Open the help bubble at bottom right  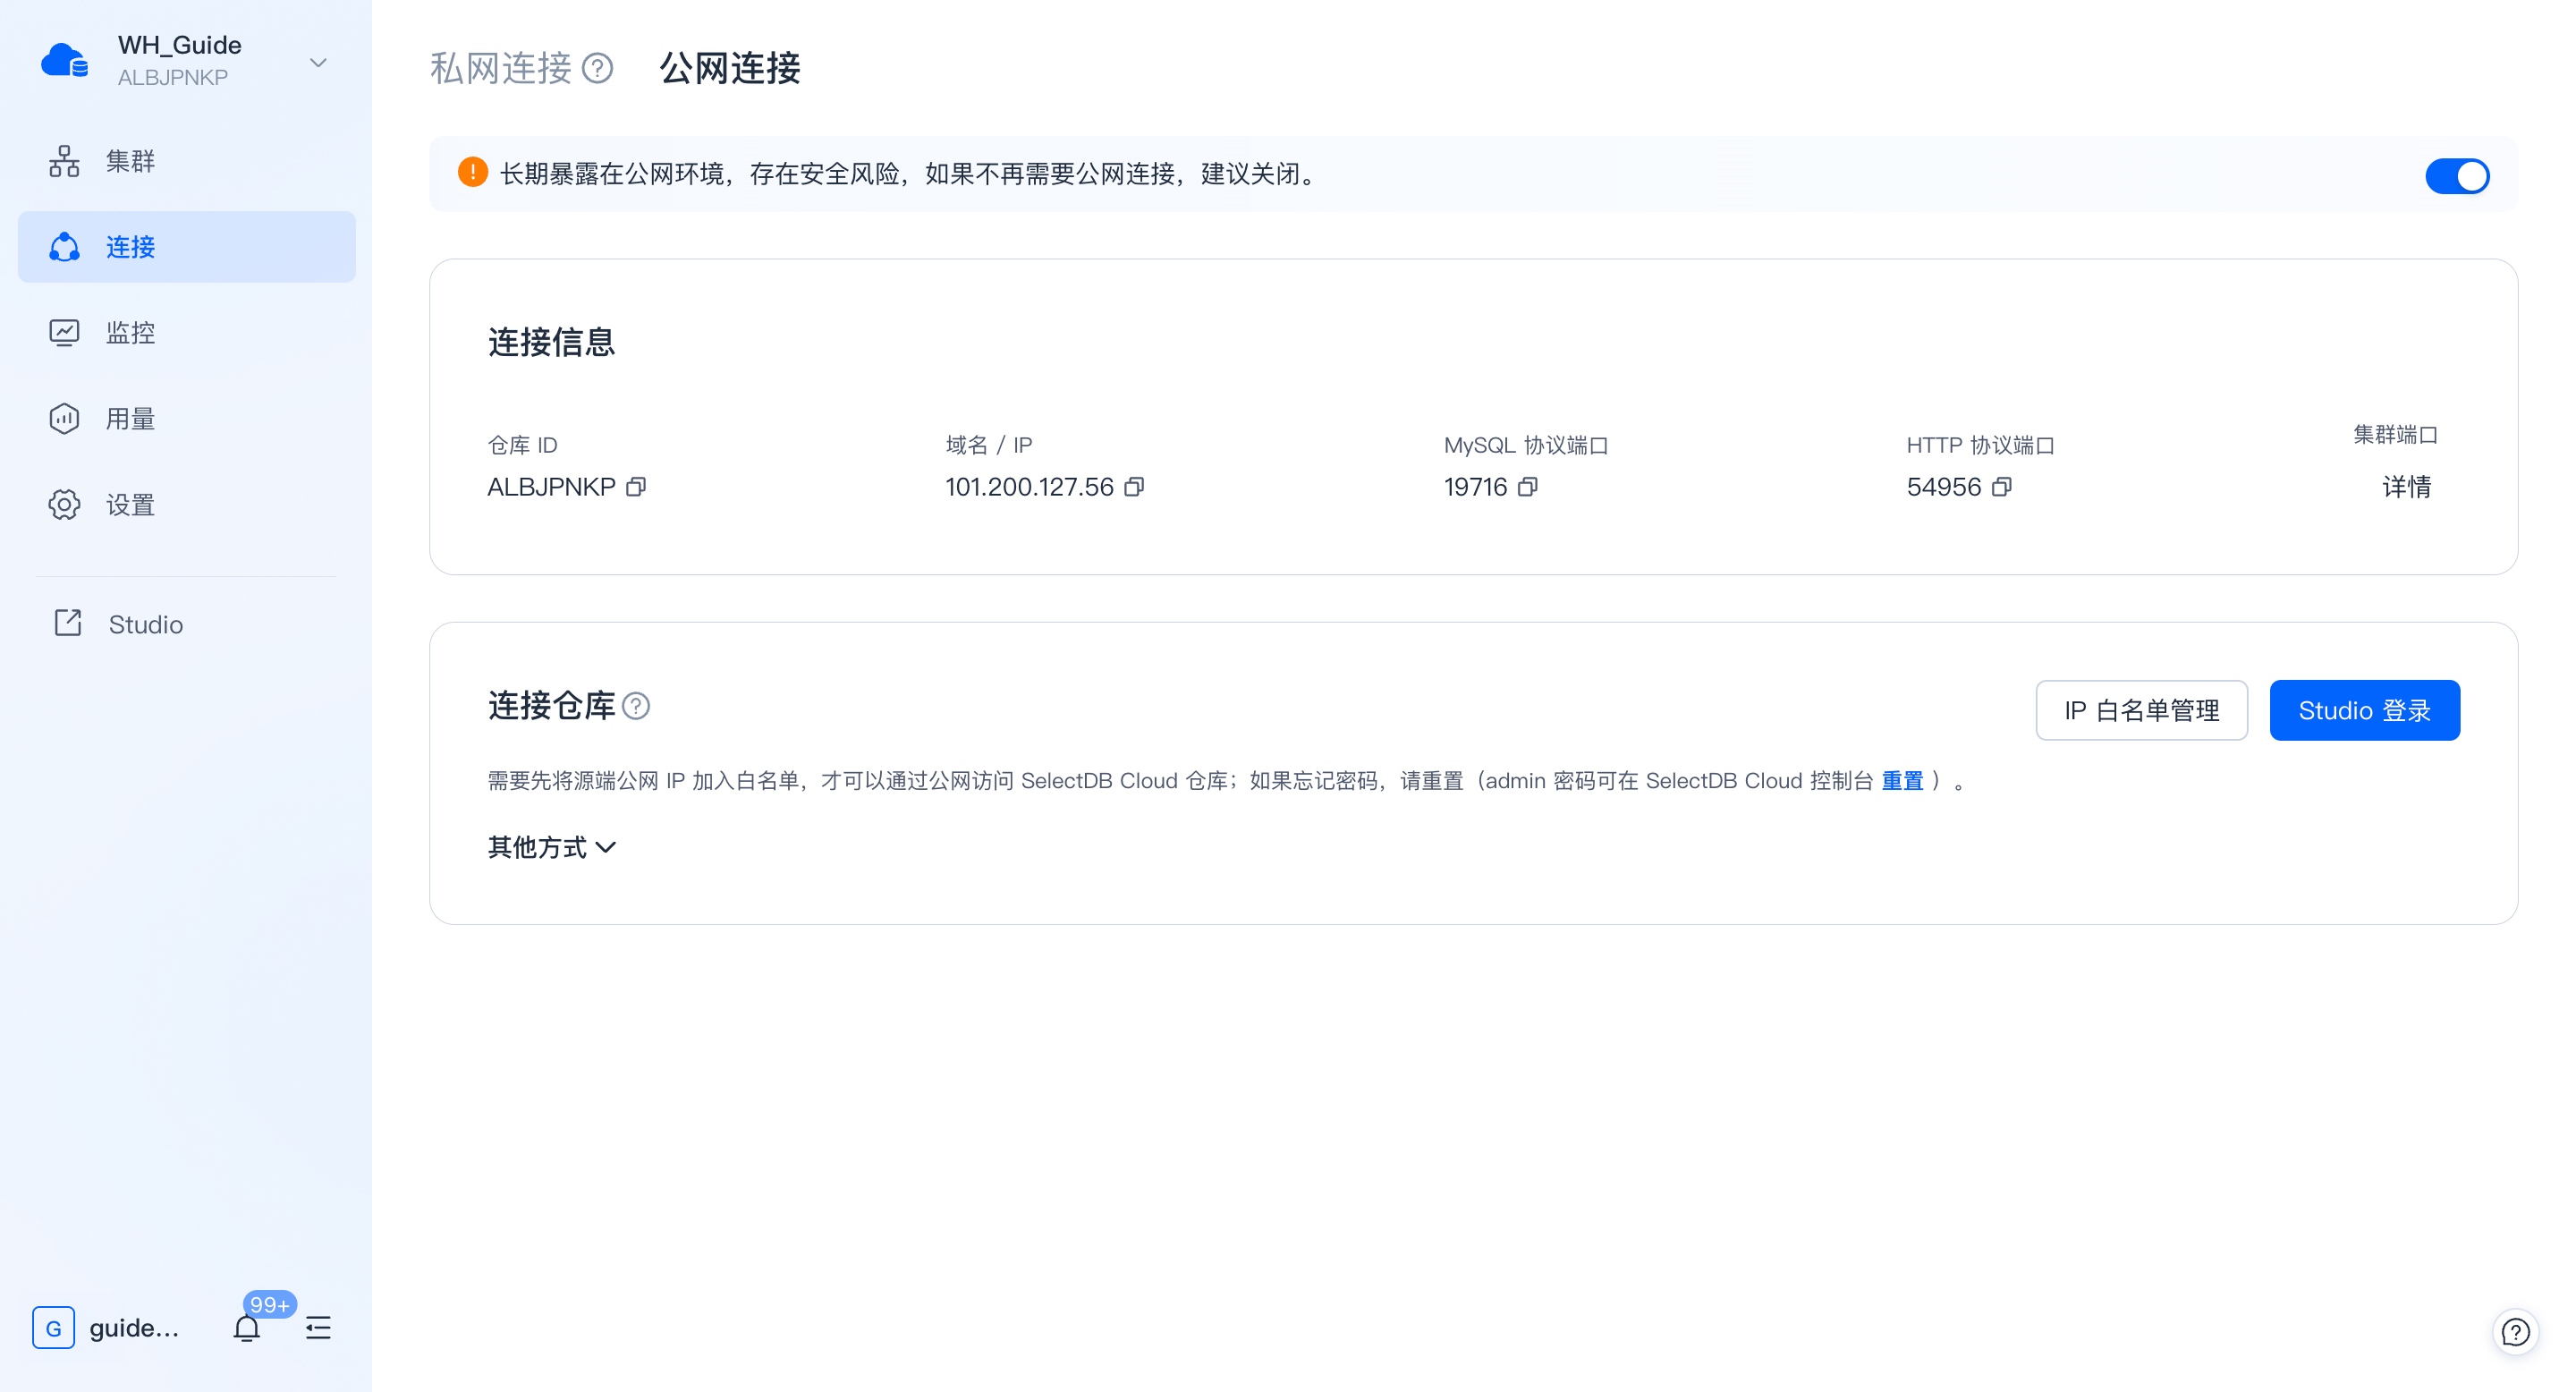coord(2515,1332)
